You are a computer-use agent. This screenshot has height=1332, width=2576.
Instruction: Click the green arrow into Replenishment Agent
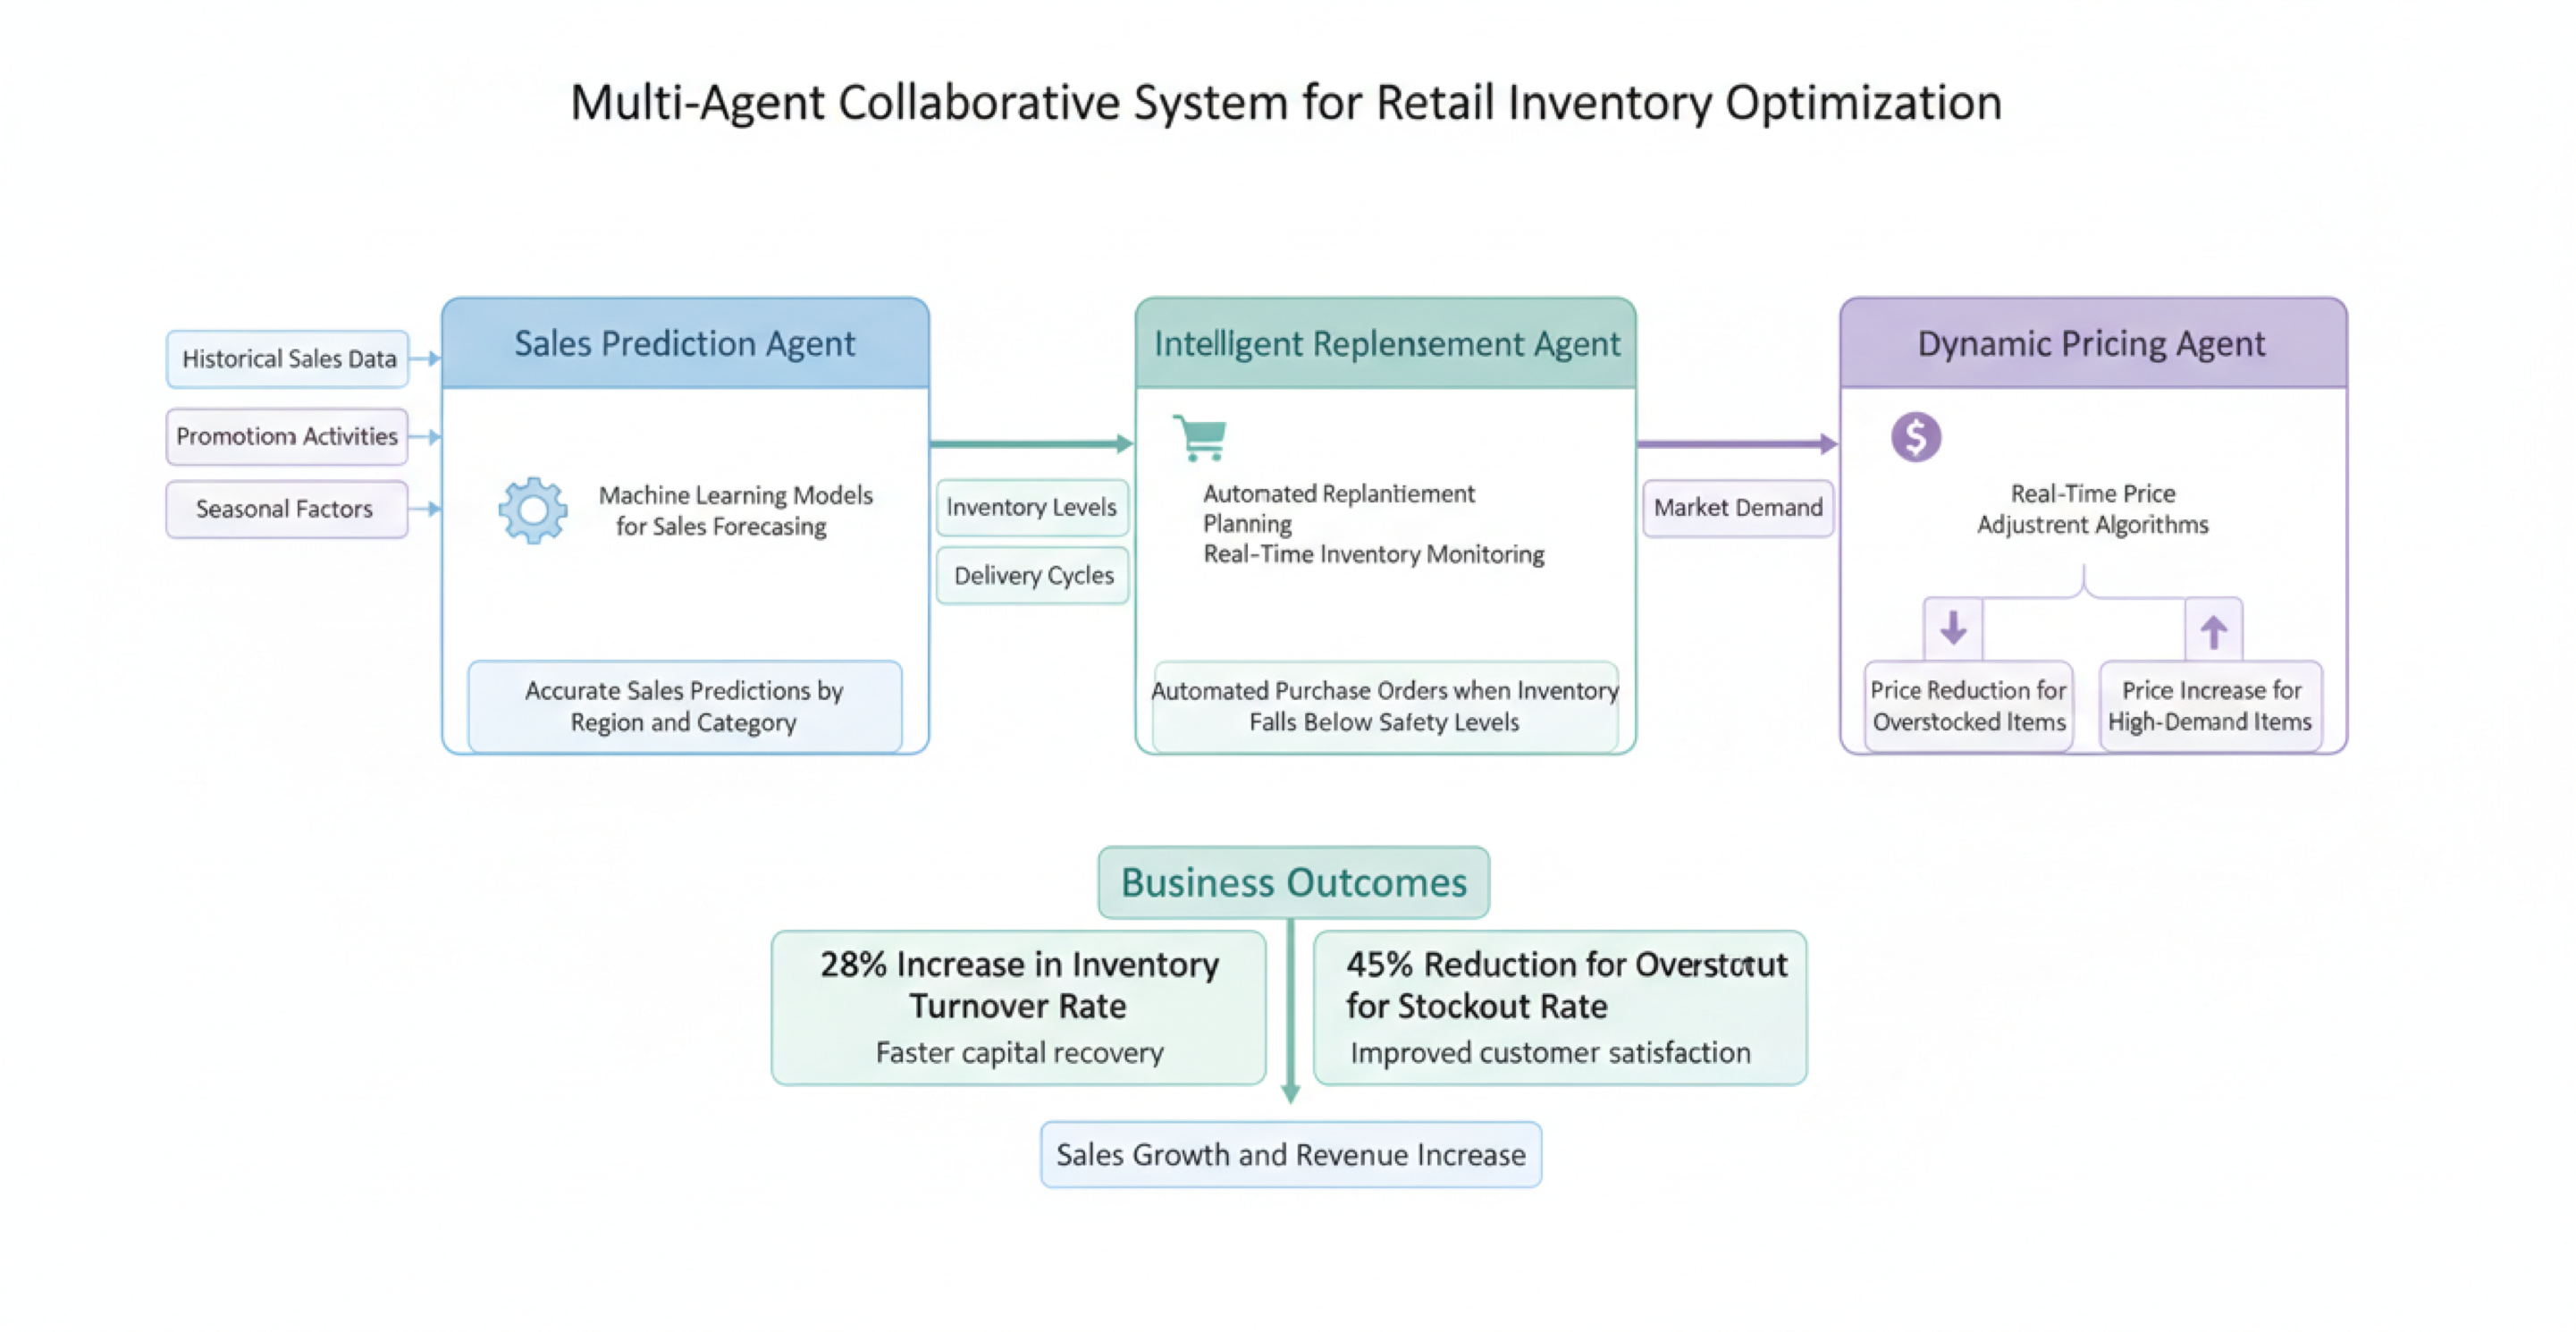point(1031,443)
